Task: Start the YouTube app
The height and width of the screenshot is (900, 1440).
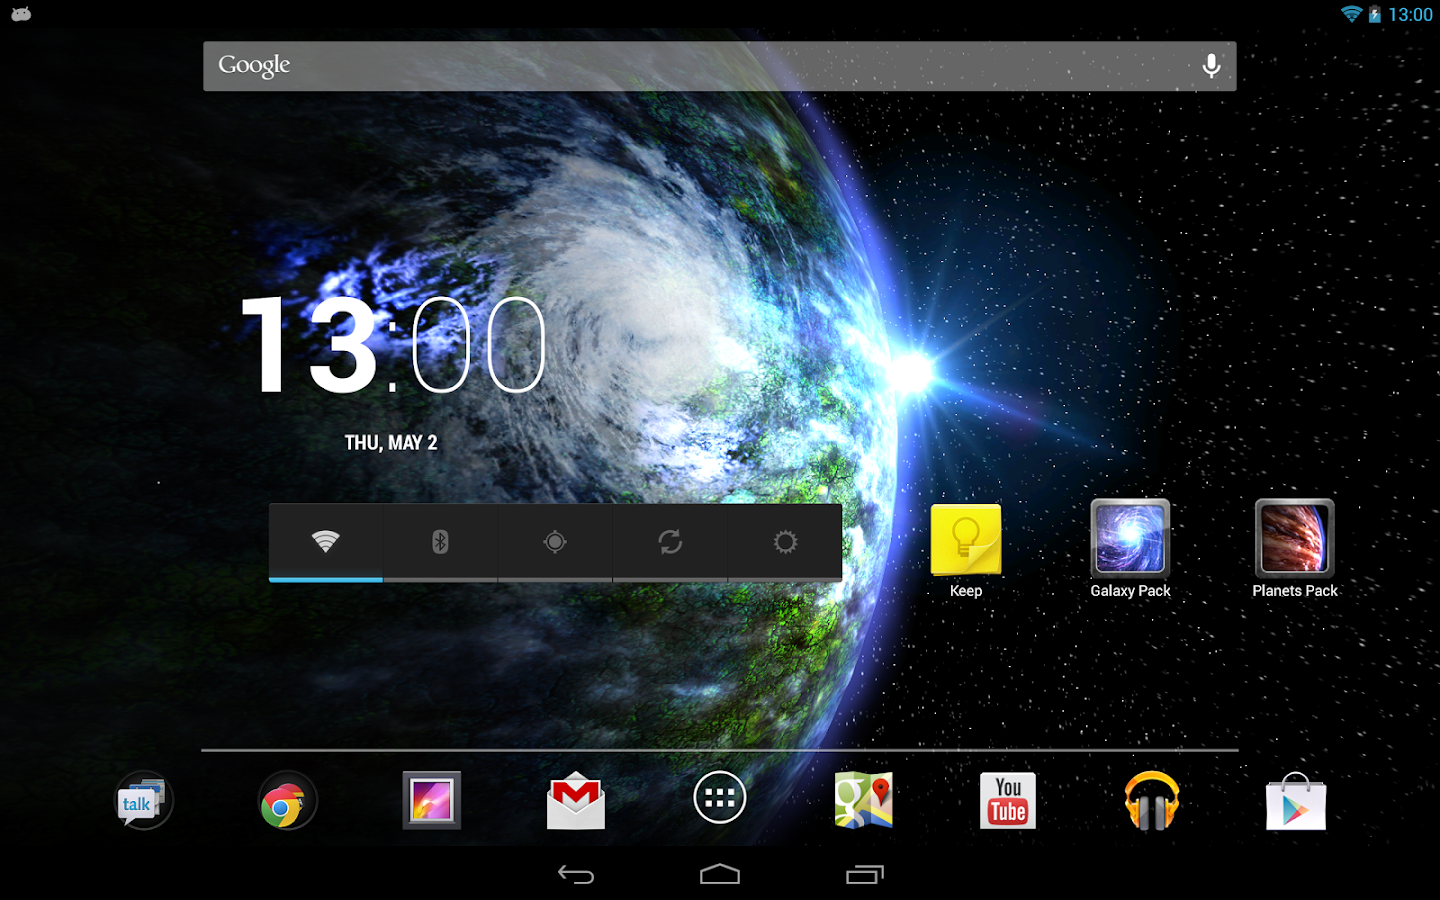Action: click(x=1007, y=800)
